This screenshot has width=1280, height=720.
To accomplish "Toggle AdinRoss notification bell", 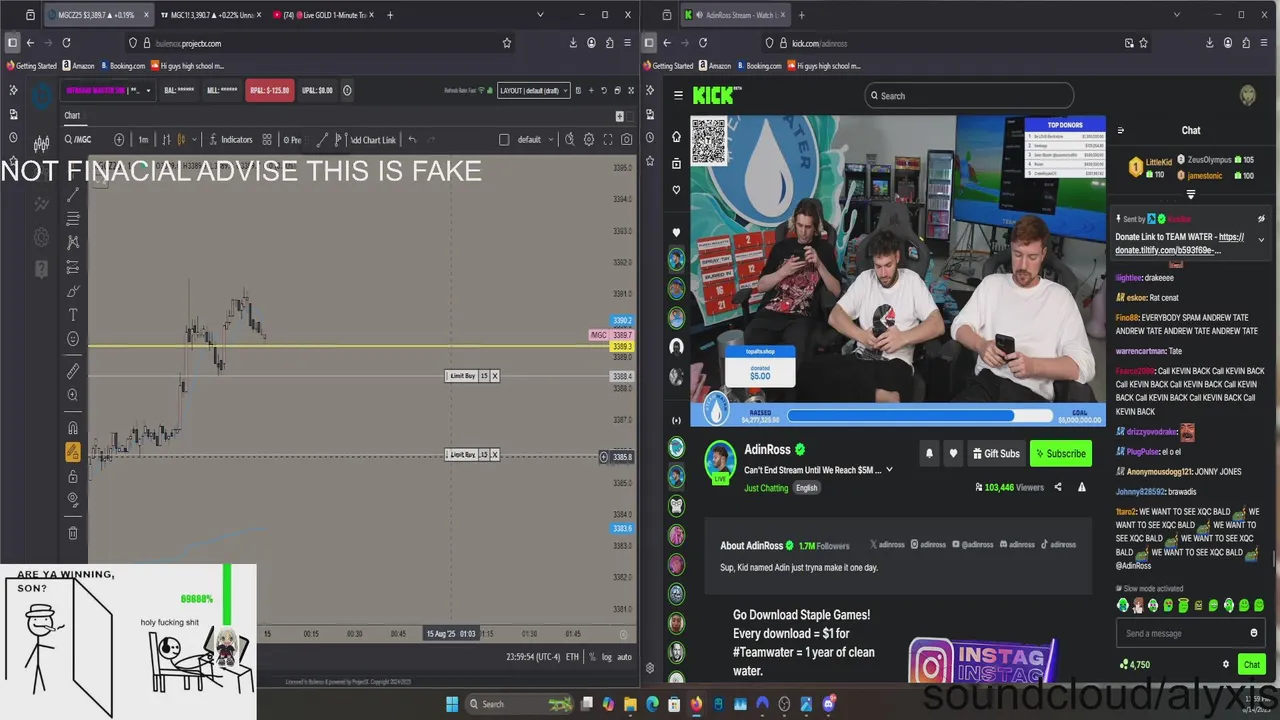I will click(929, 453).
